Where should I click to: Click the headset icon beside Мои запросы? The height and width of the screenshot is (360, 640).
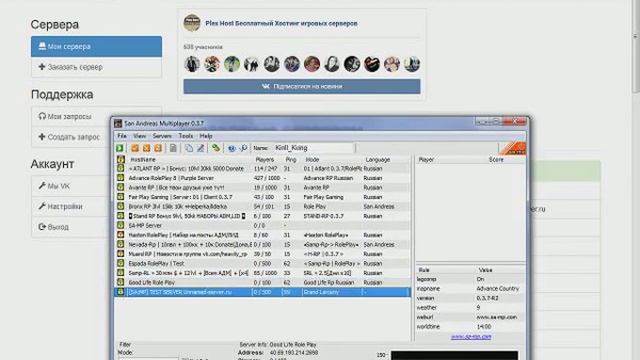pyautogui.click(x=42, y=116)
